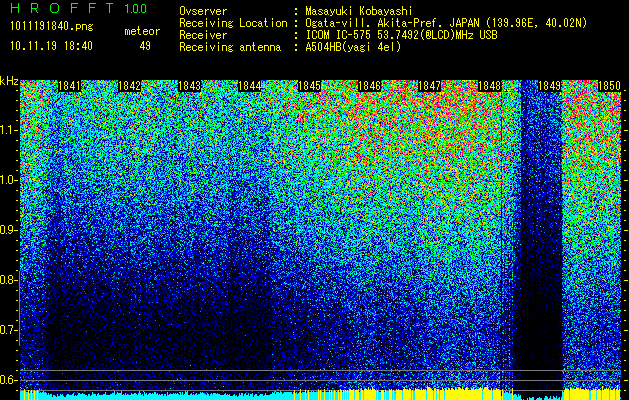Screen dimensions: 629x400
Task: Click the 1846 time marker
Action: pyautogui.click(x=369, y=86)
